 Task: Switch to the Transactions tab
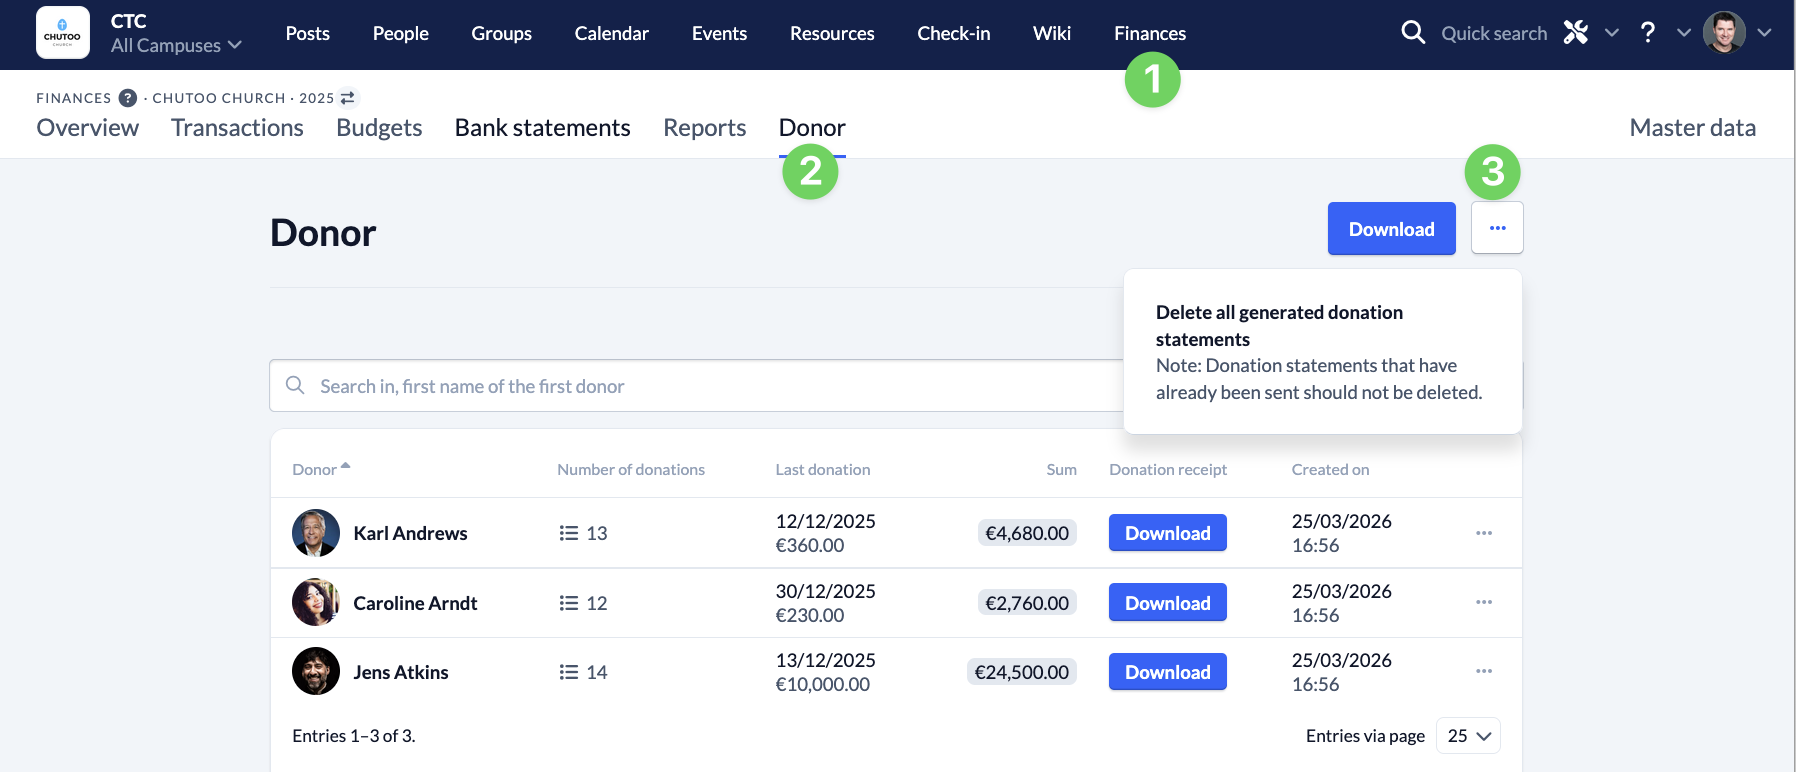pyautogui.click(x=237, y=127)
